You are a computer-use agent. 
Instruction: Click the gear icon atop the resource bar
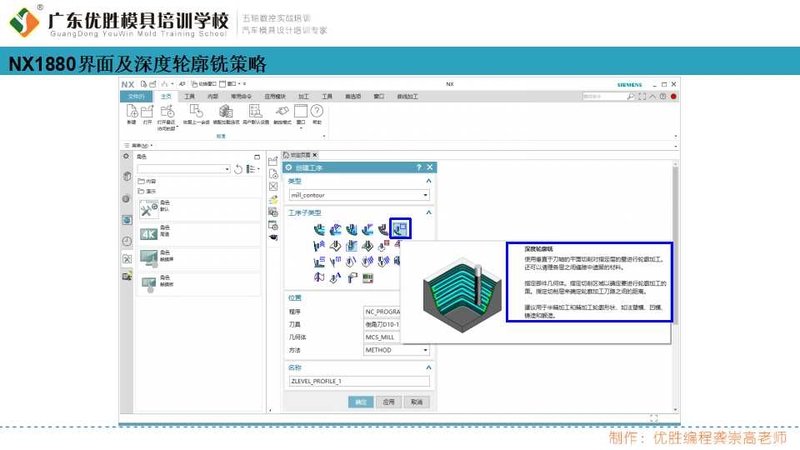pyautogui.click(x=126, y=157)
